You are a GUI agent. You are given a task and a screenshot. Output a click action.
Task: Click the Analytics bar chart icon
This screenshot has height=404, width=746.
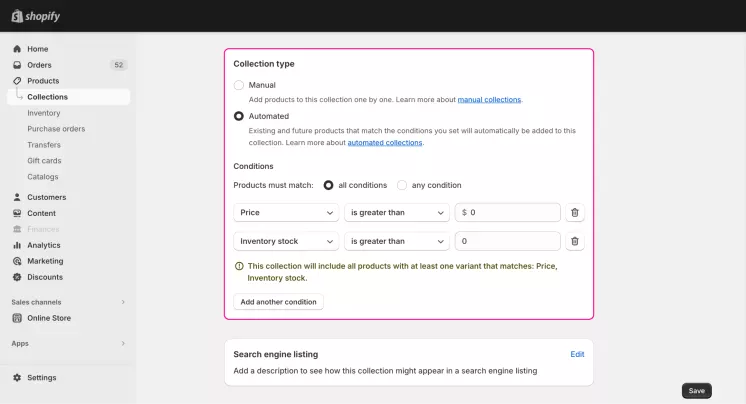coord(17,245)
